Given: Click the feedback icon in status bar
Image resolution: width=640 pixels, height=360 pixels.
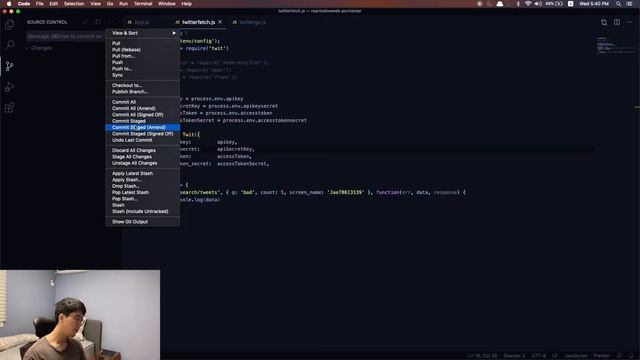Looking at the screenshot, I should point(620,356).
